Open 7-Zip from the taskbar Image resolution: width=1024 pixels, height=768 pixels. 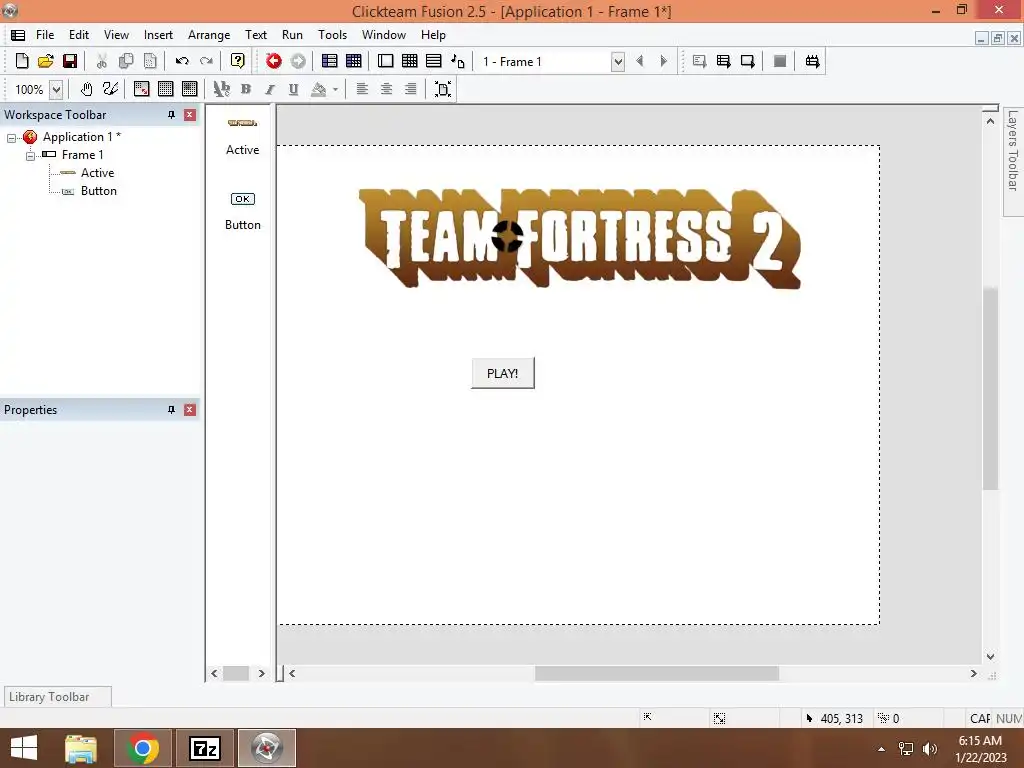205,748
